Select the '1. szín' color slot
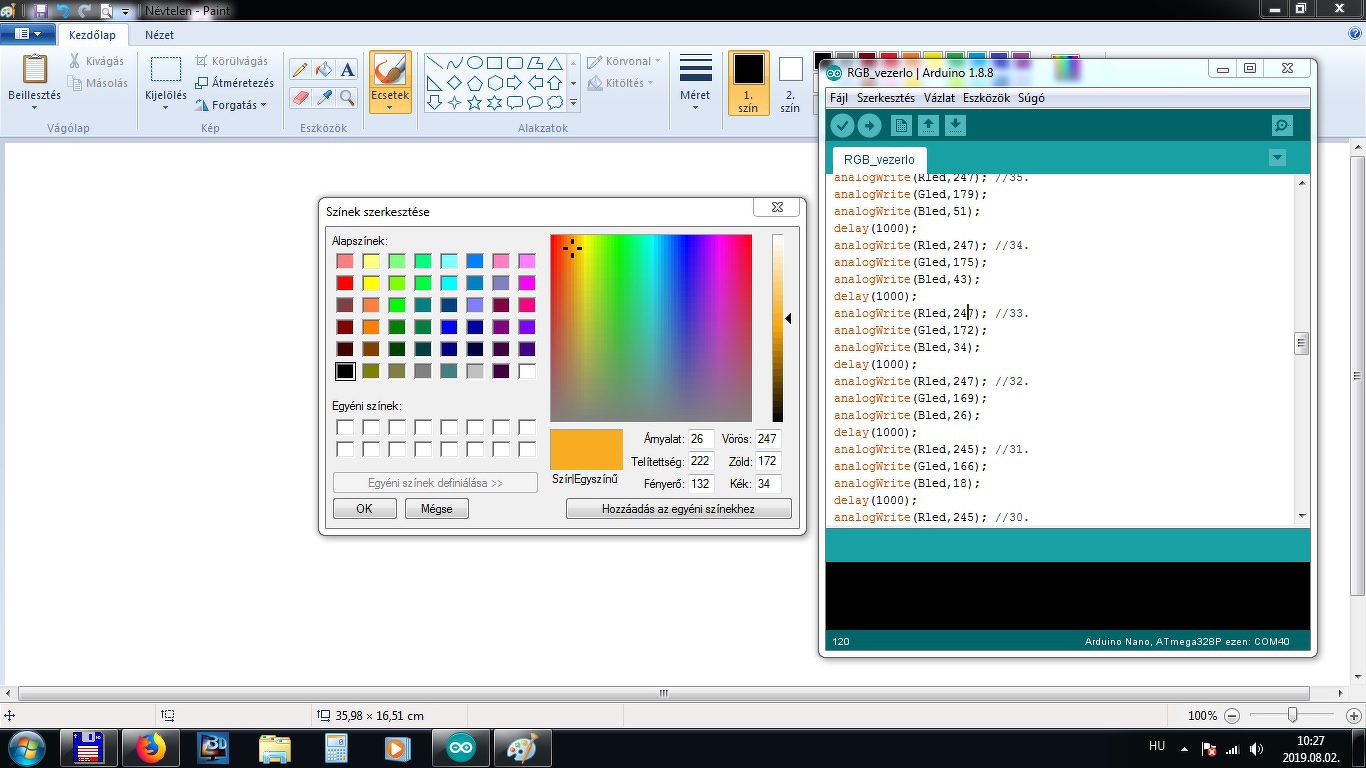 coord(748,83)
